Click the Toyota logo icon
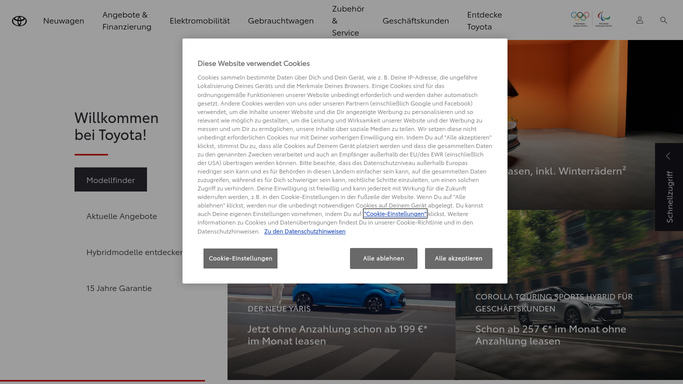The height and width of the screenshot is (384, 683). (x=19, y=21)
